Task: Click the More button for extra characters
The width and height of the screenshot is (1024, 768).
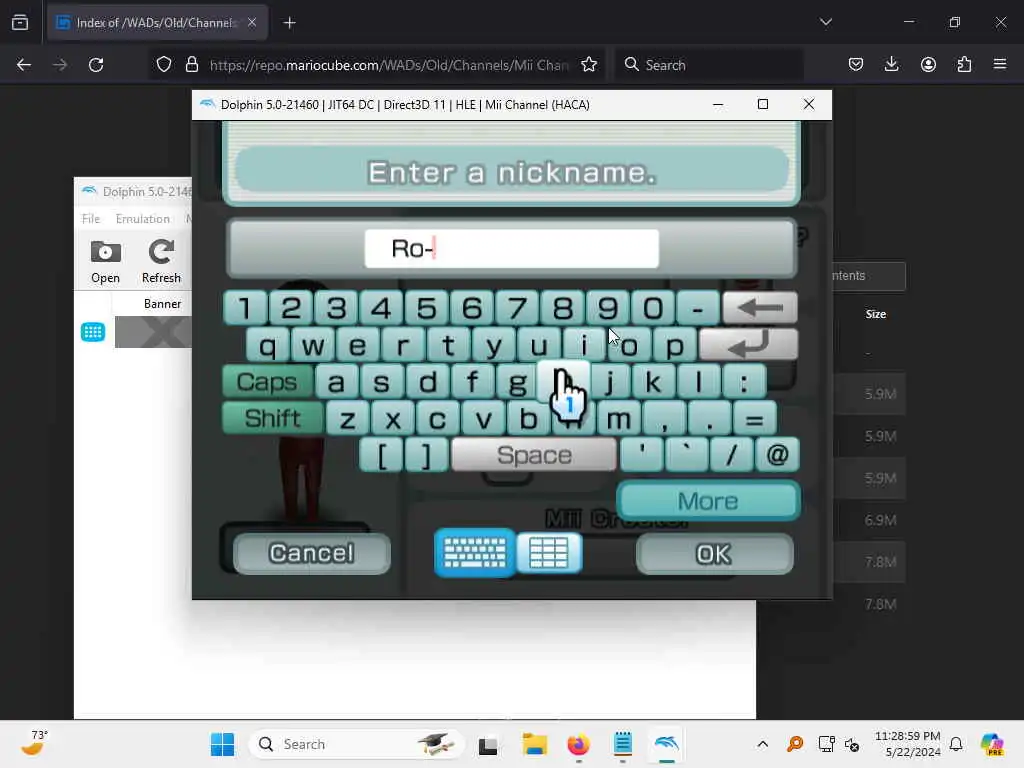Action: 709,501
